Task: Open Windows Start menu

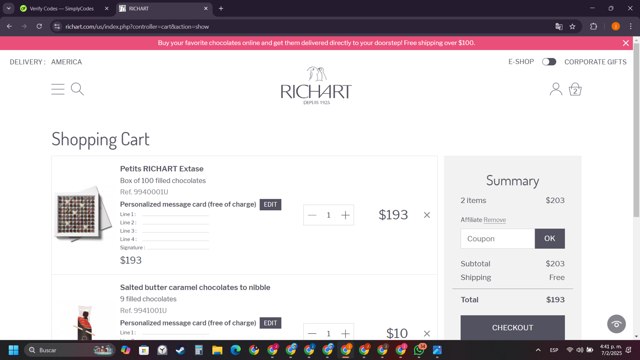Action: 13,350
